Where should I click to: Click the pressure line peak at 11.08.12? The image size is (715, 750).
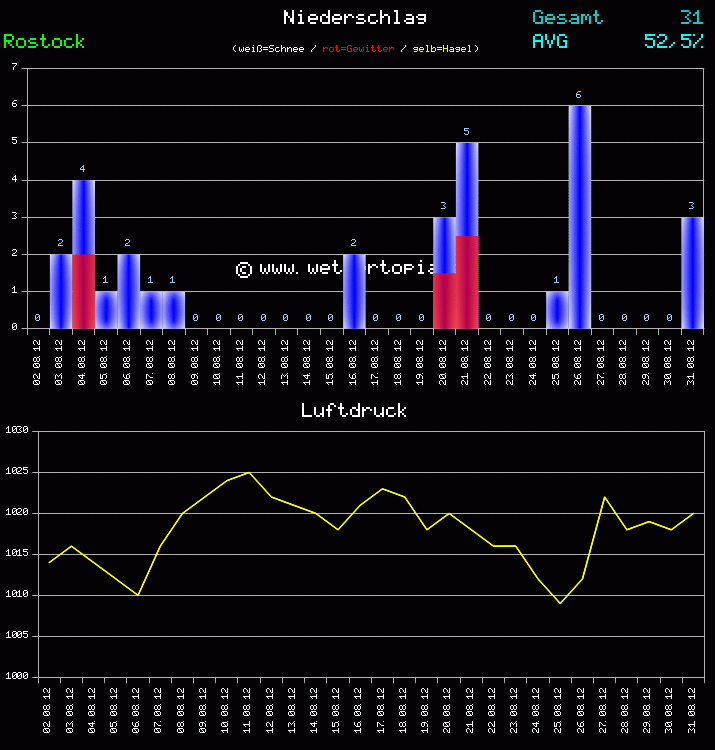click(249, 472)
